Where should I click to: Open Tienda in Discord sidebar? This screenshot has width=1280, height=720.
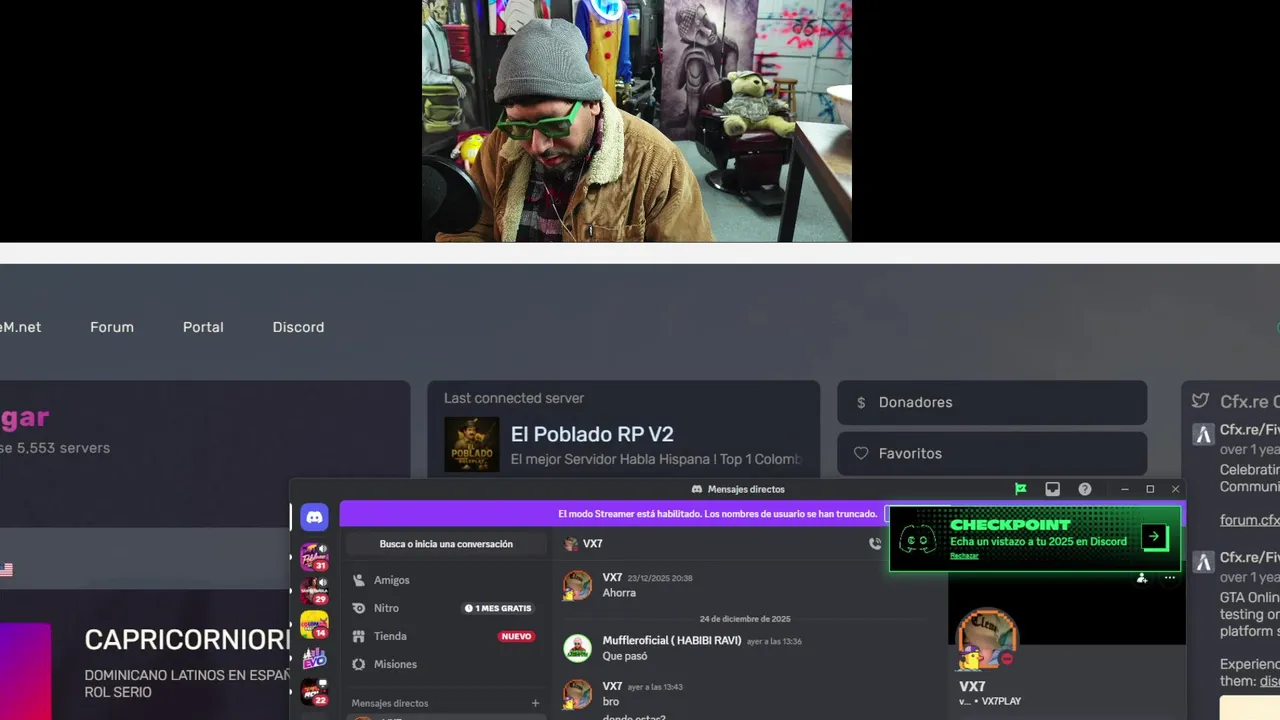point(446,636)
